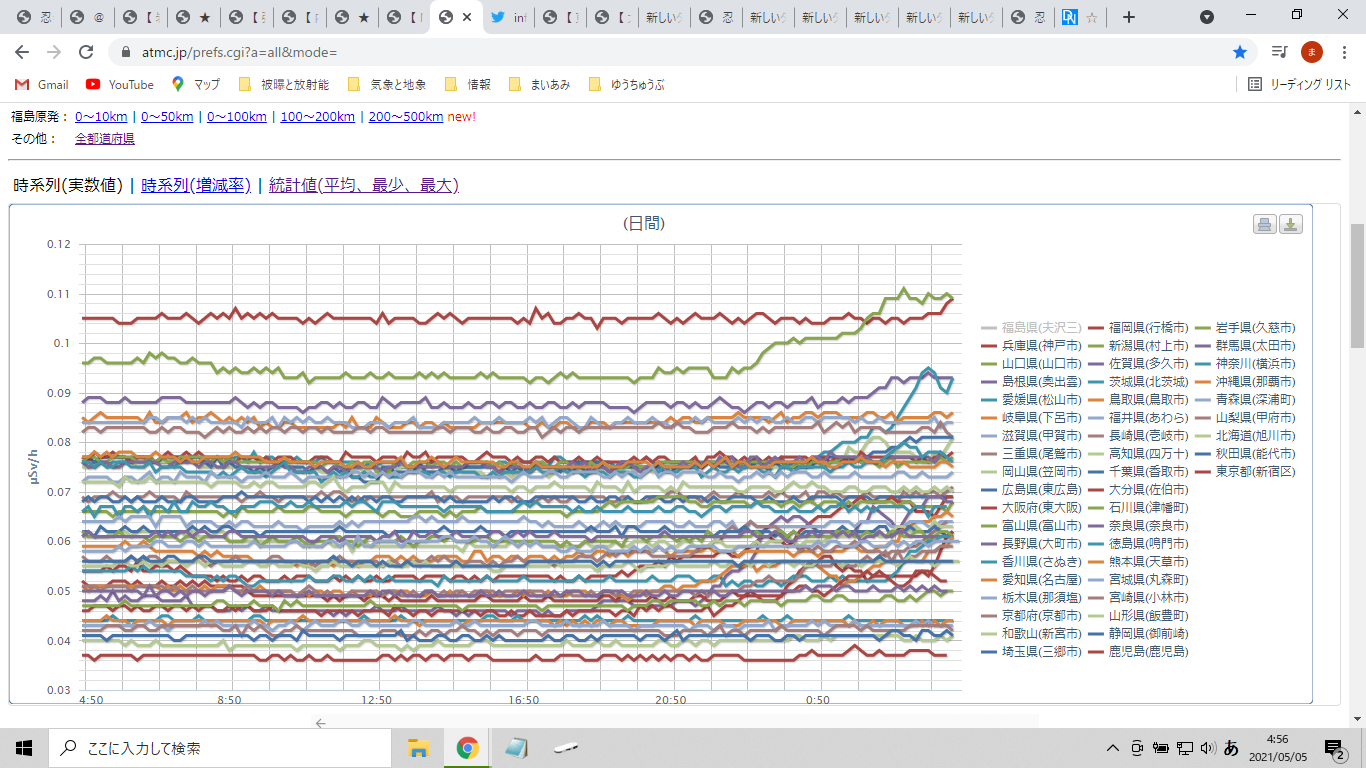Expand the ゆうちゅうぶ bookmark folder
1366x768 pixels.
[627, 85]
